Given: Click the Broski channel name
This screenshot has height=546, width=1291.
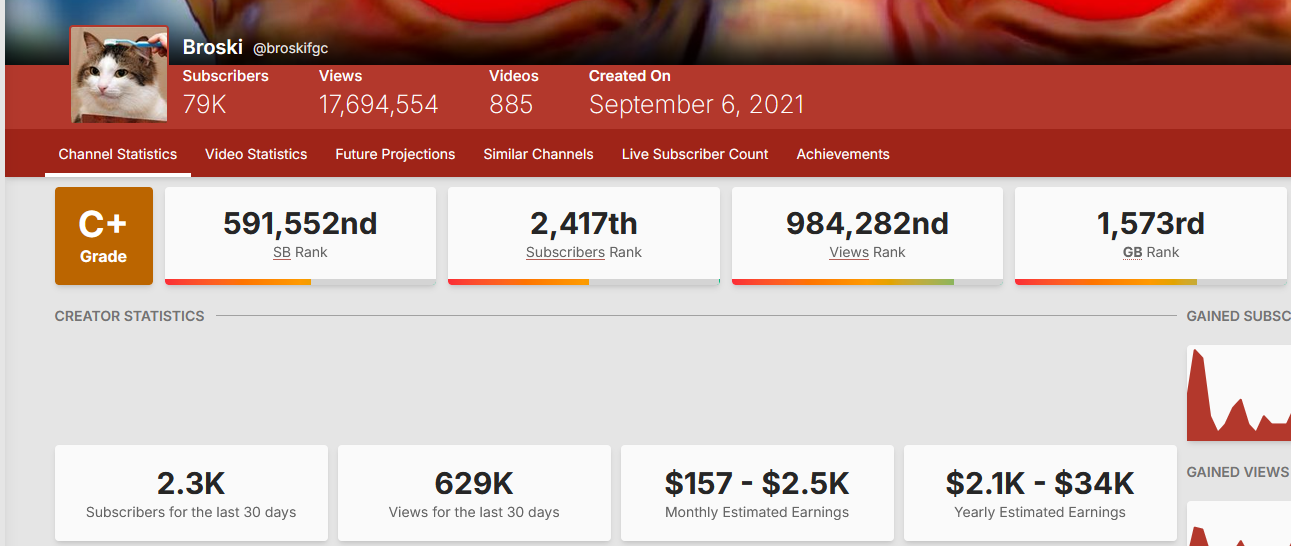Looking at the screenshot, I should point(211,47).
